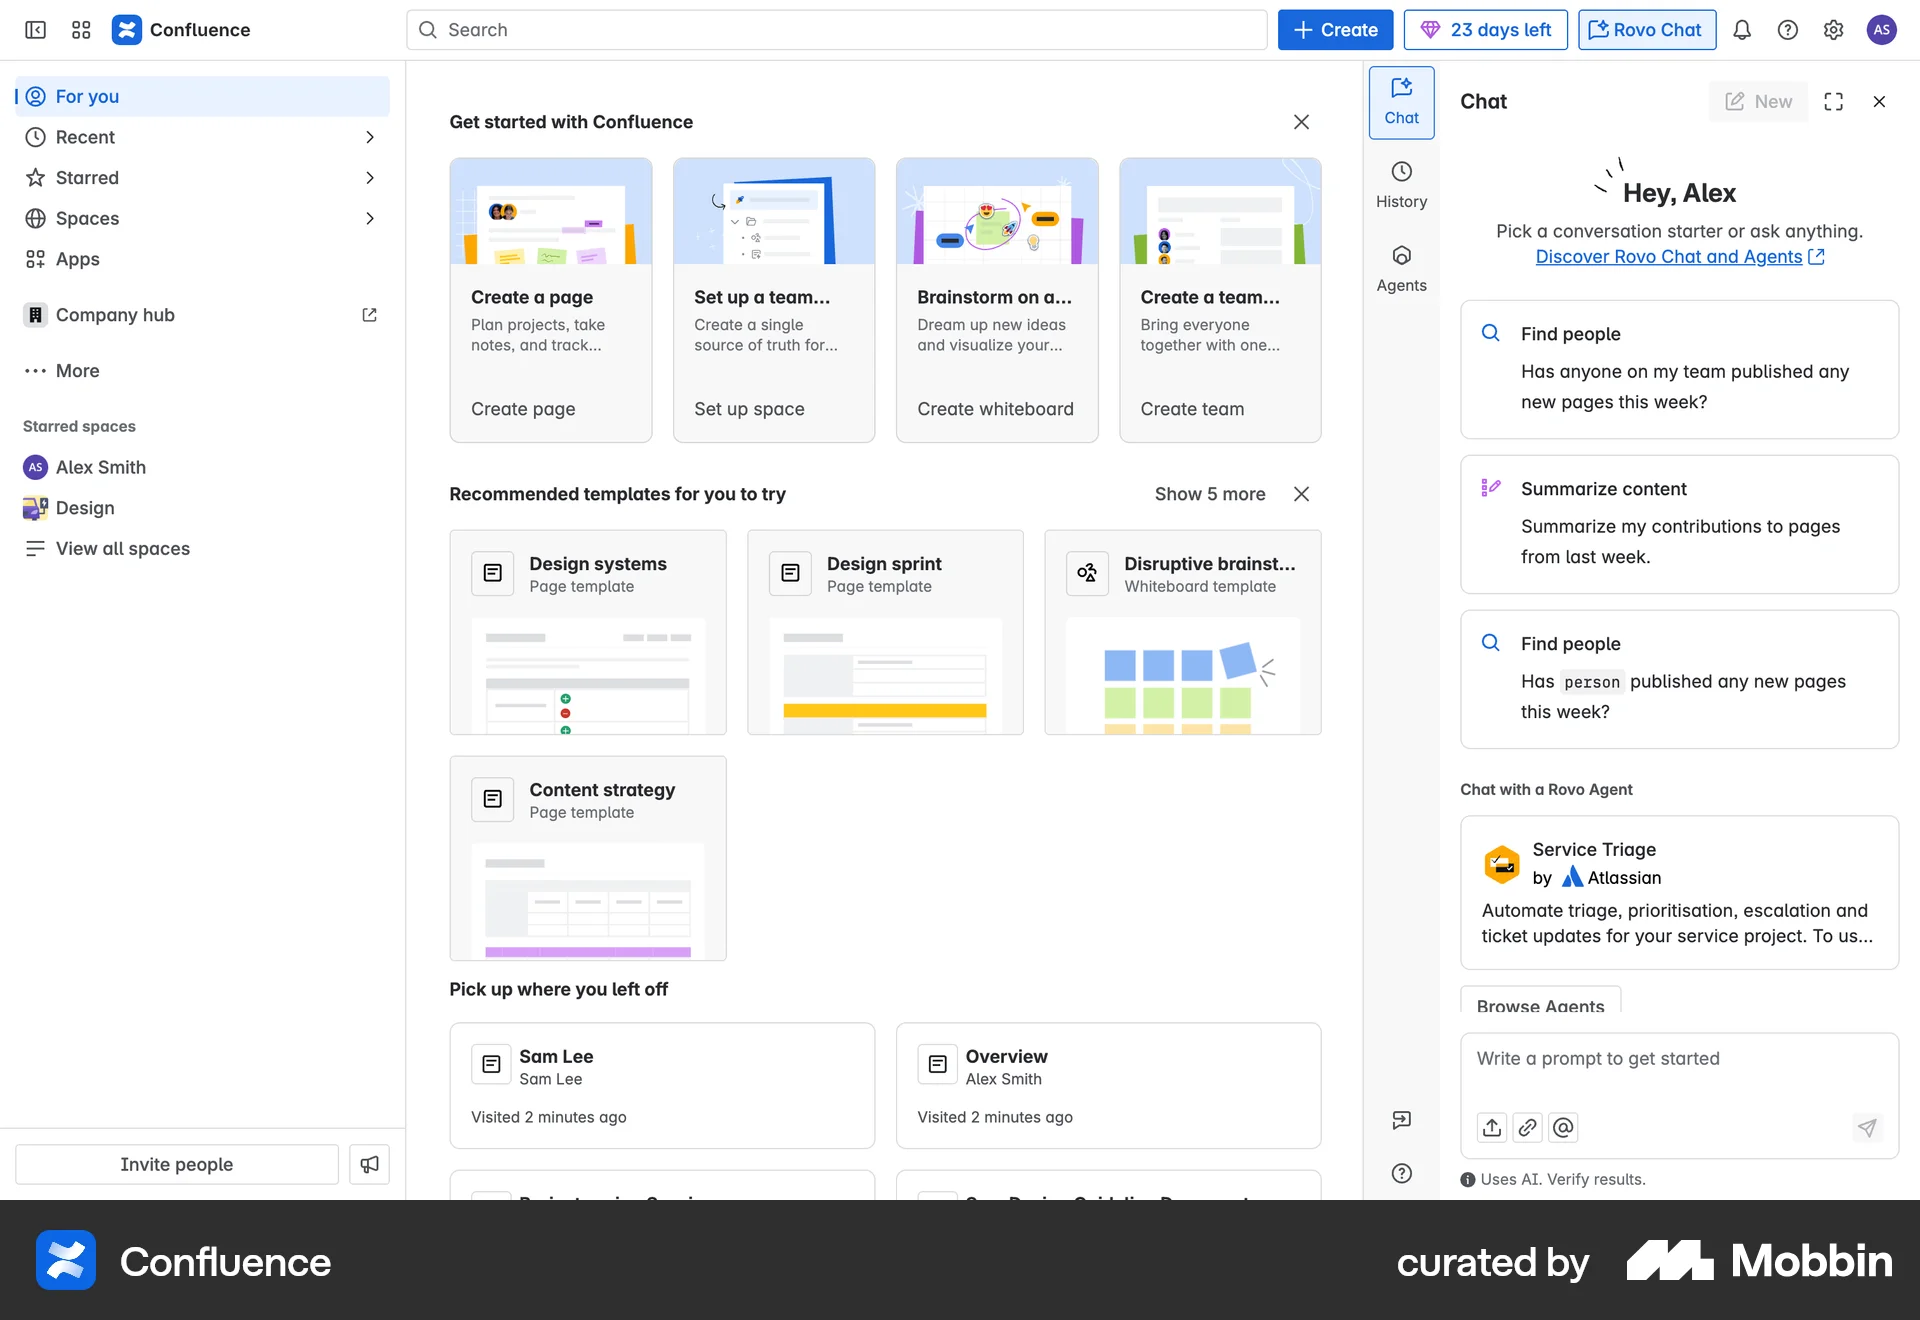Open notifications with the bell icon

click(1742, 29)
